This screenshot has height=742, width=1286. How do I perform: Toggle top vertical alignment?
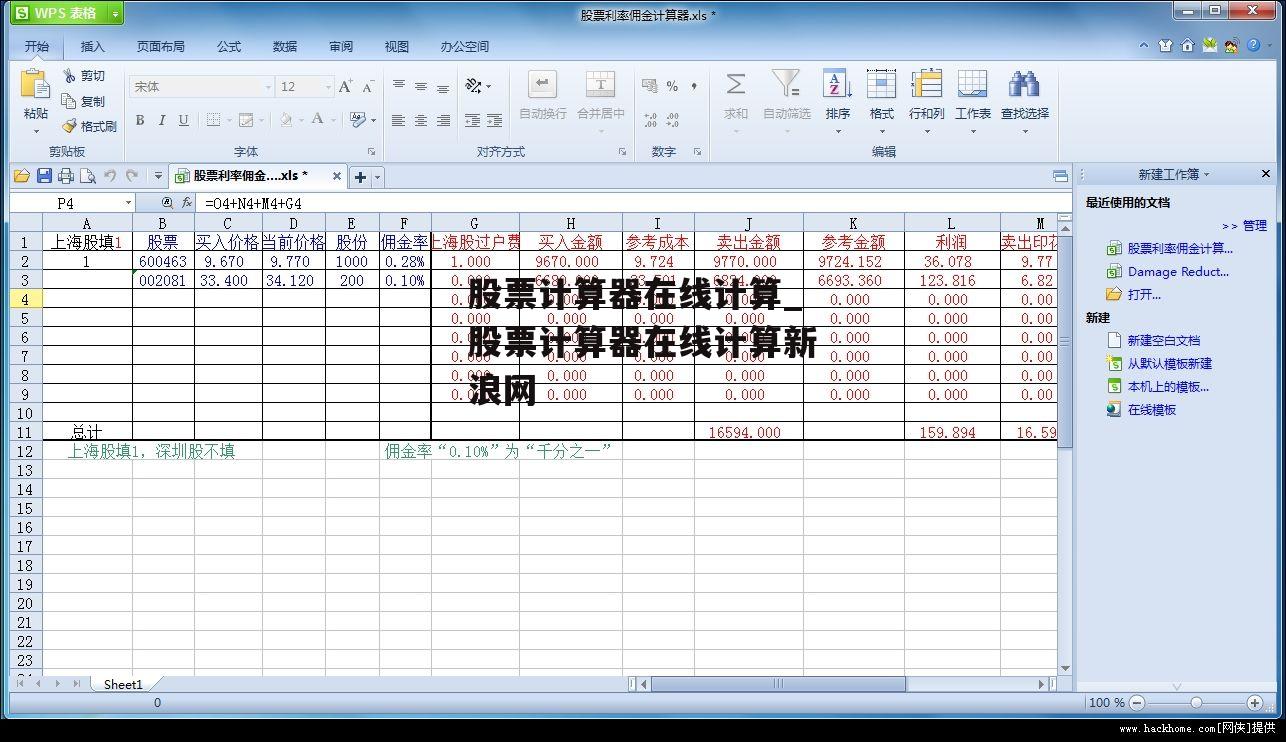[398, 87]
